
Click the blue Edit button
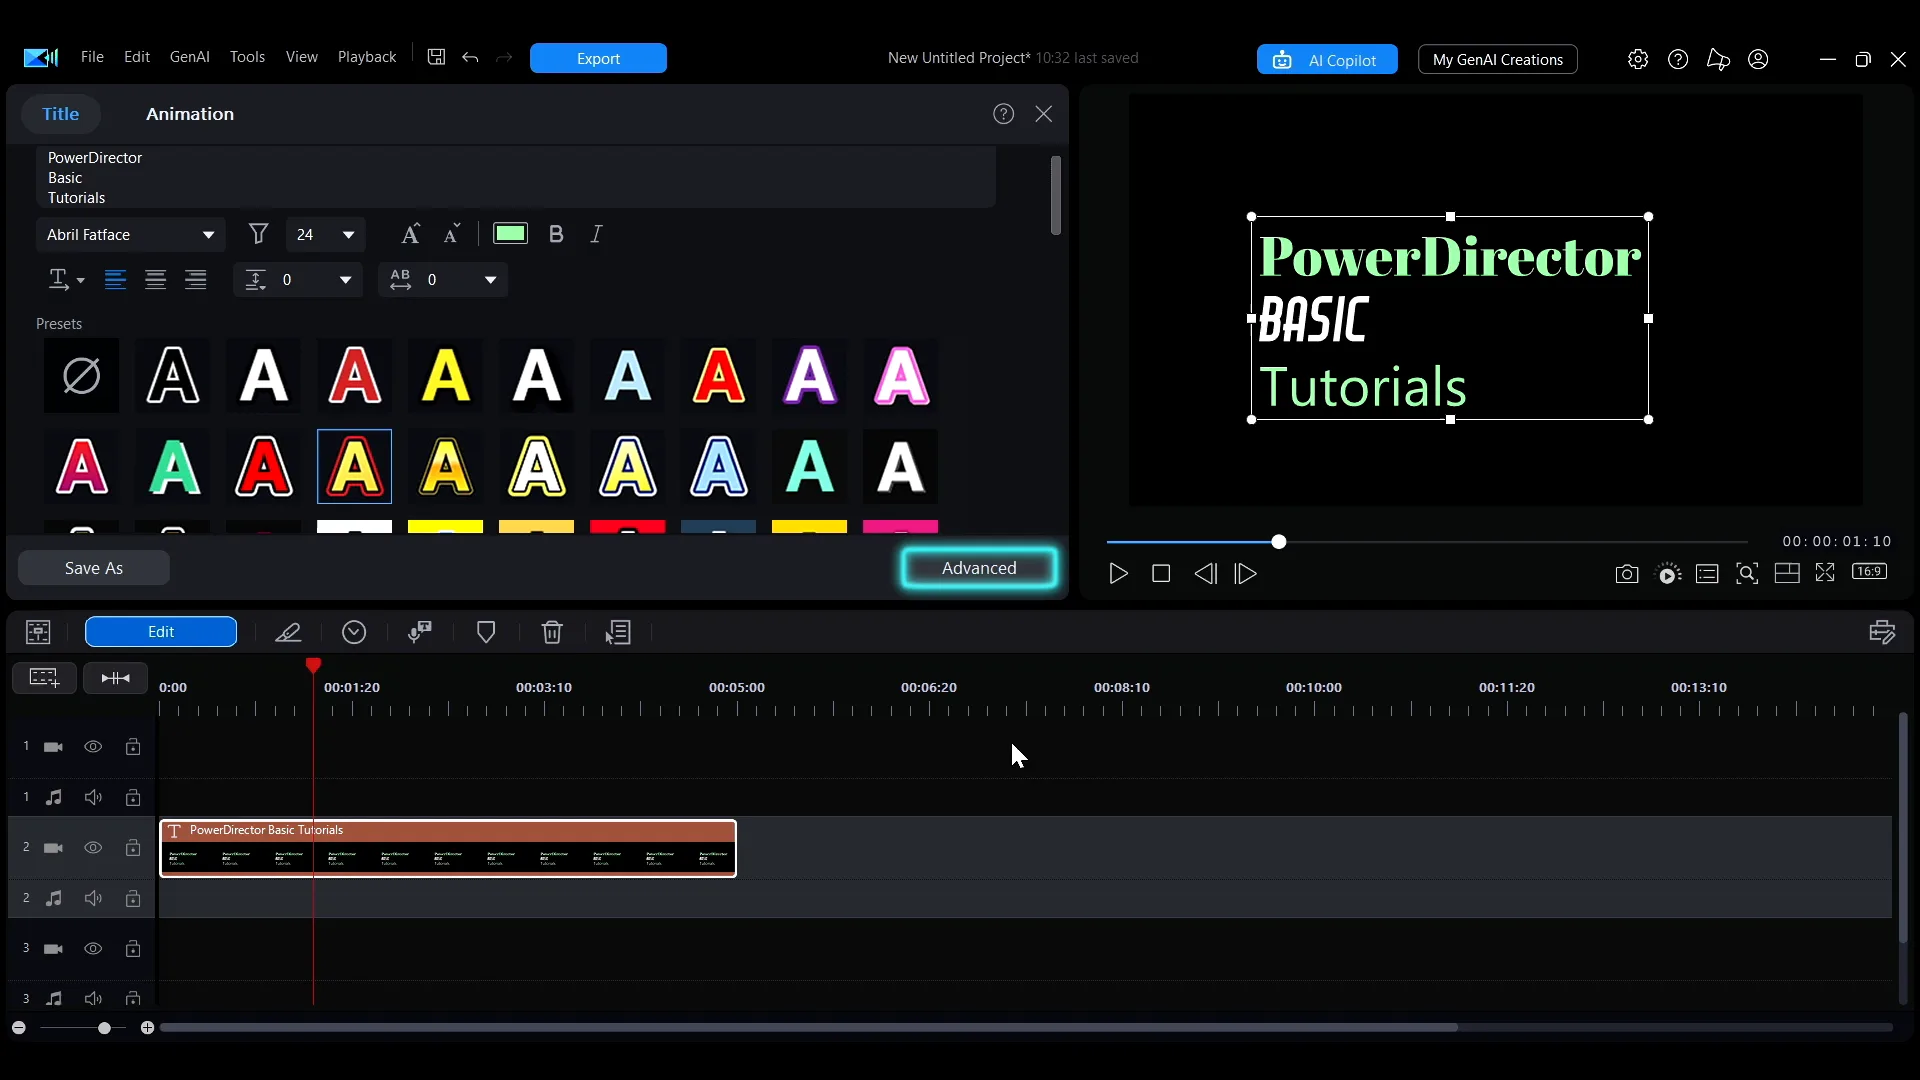point(161,632)
